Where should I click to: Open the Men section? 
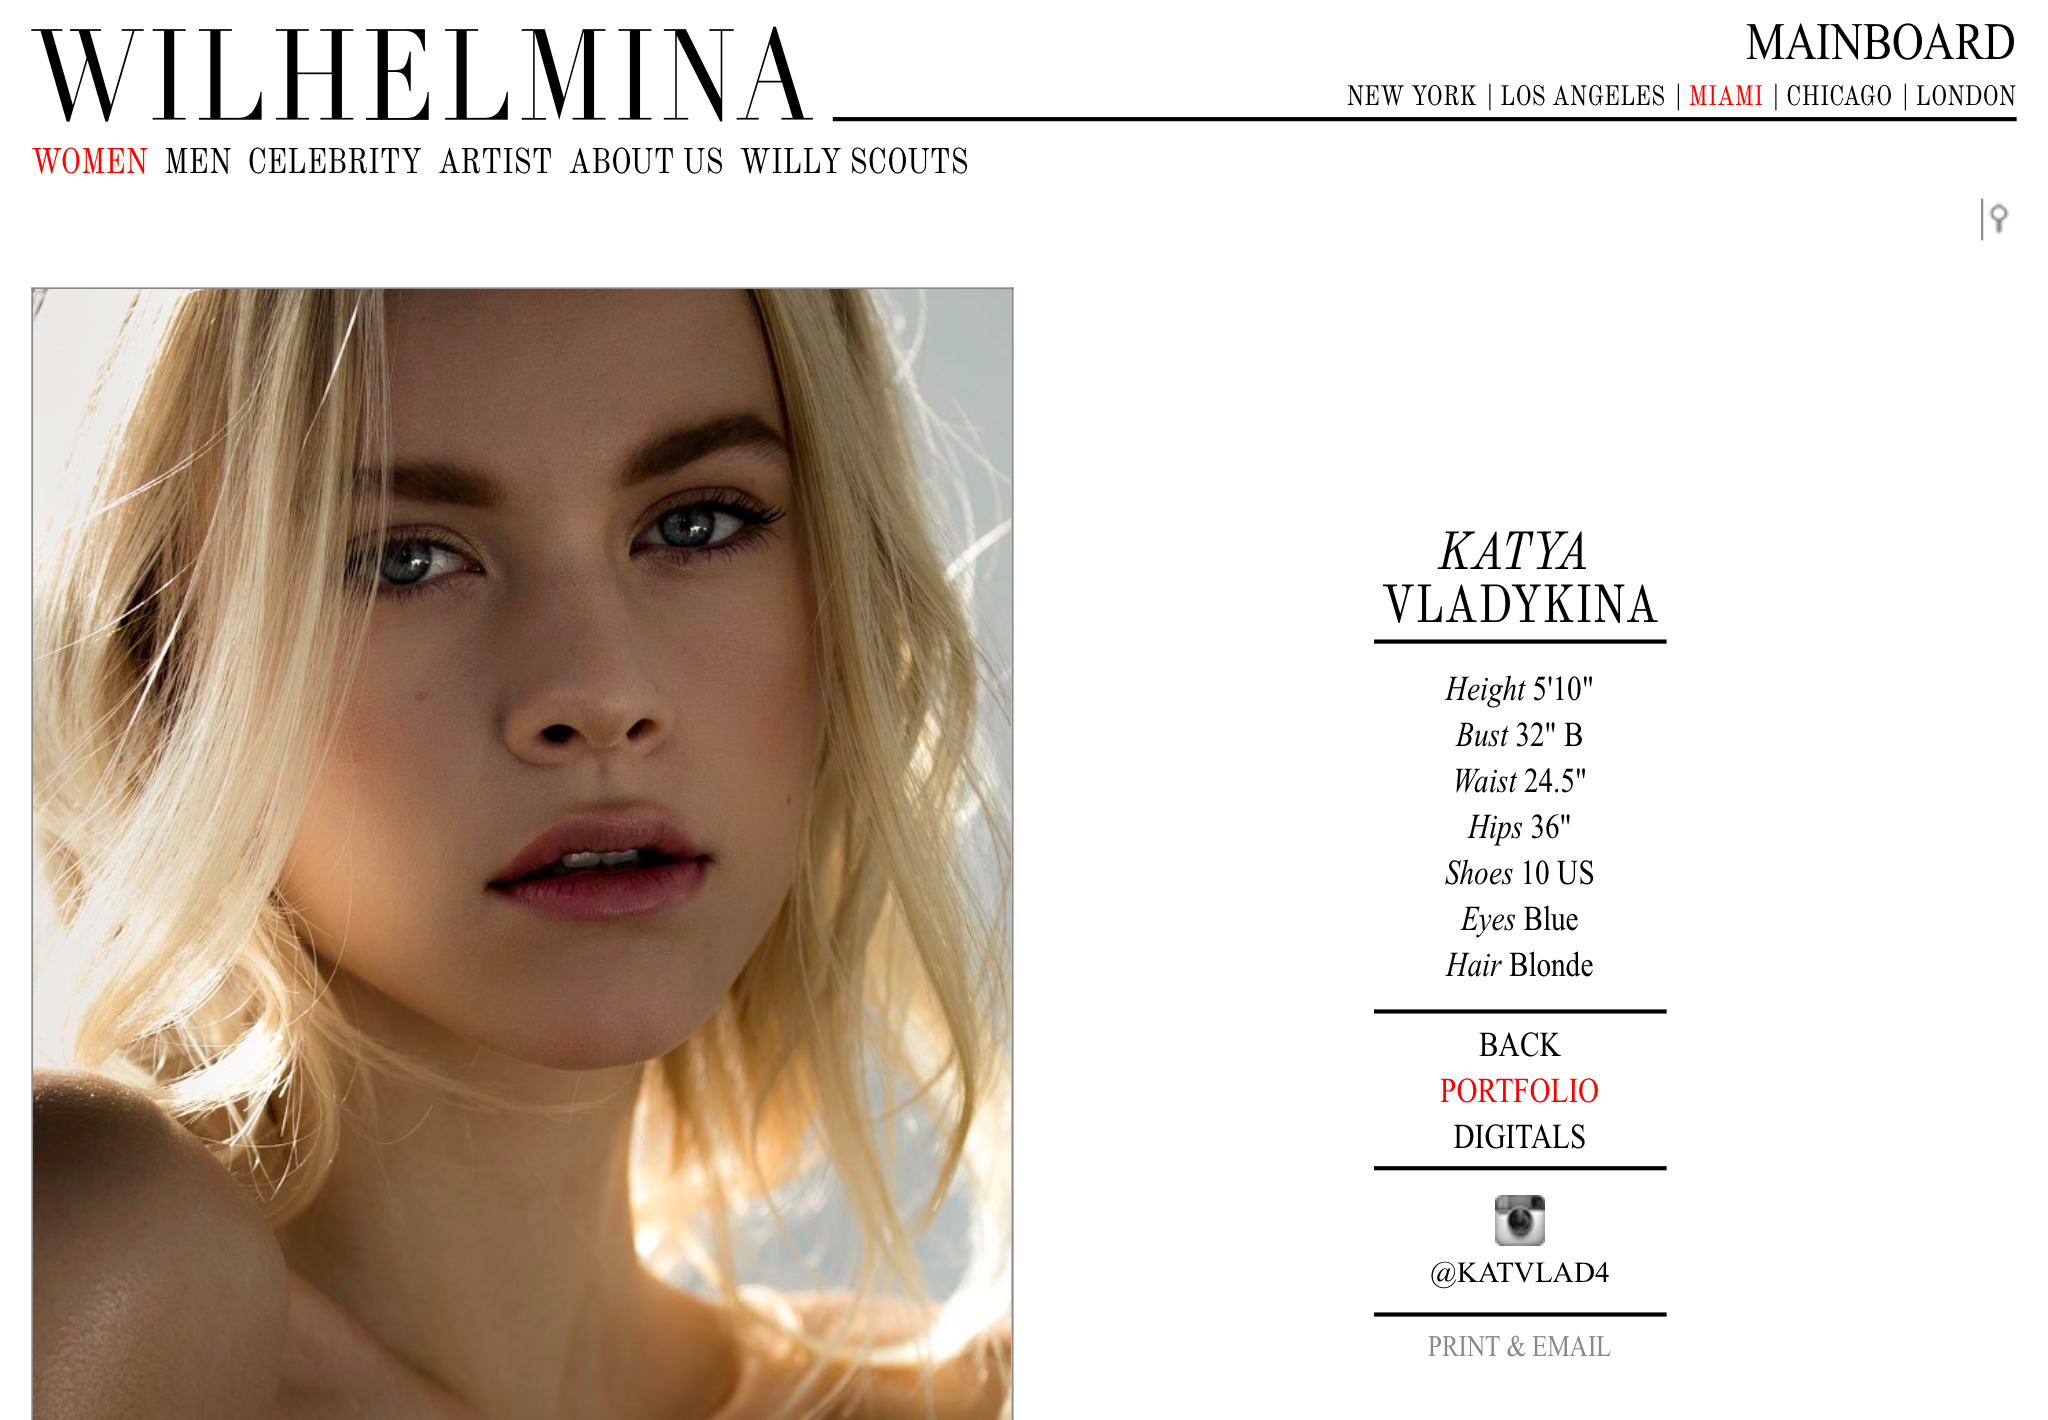[198, 161]
